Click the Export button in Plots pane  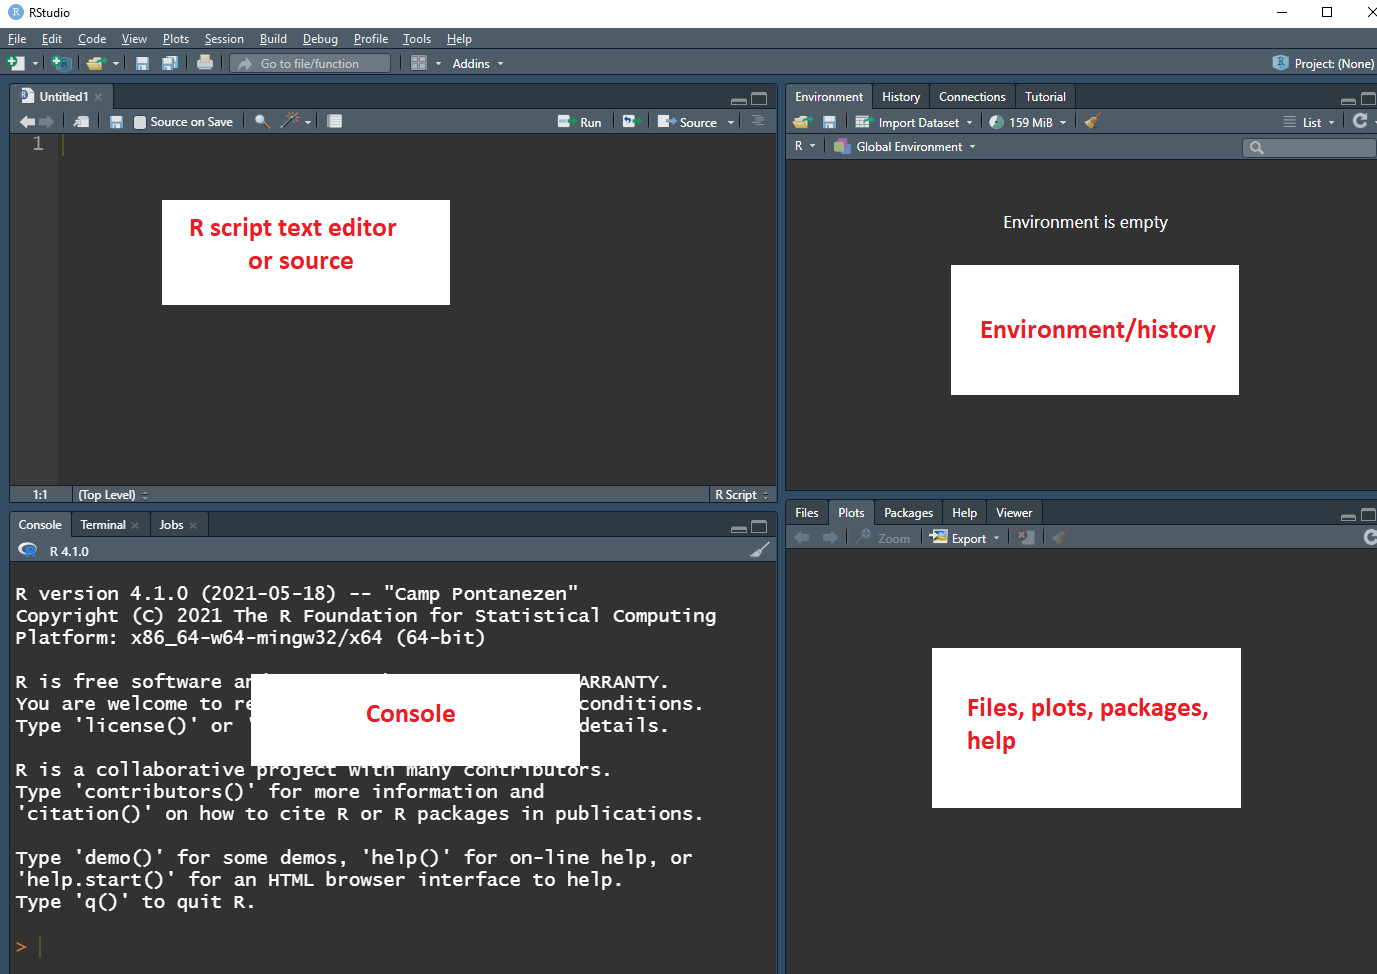point(964,538)
